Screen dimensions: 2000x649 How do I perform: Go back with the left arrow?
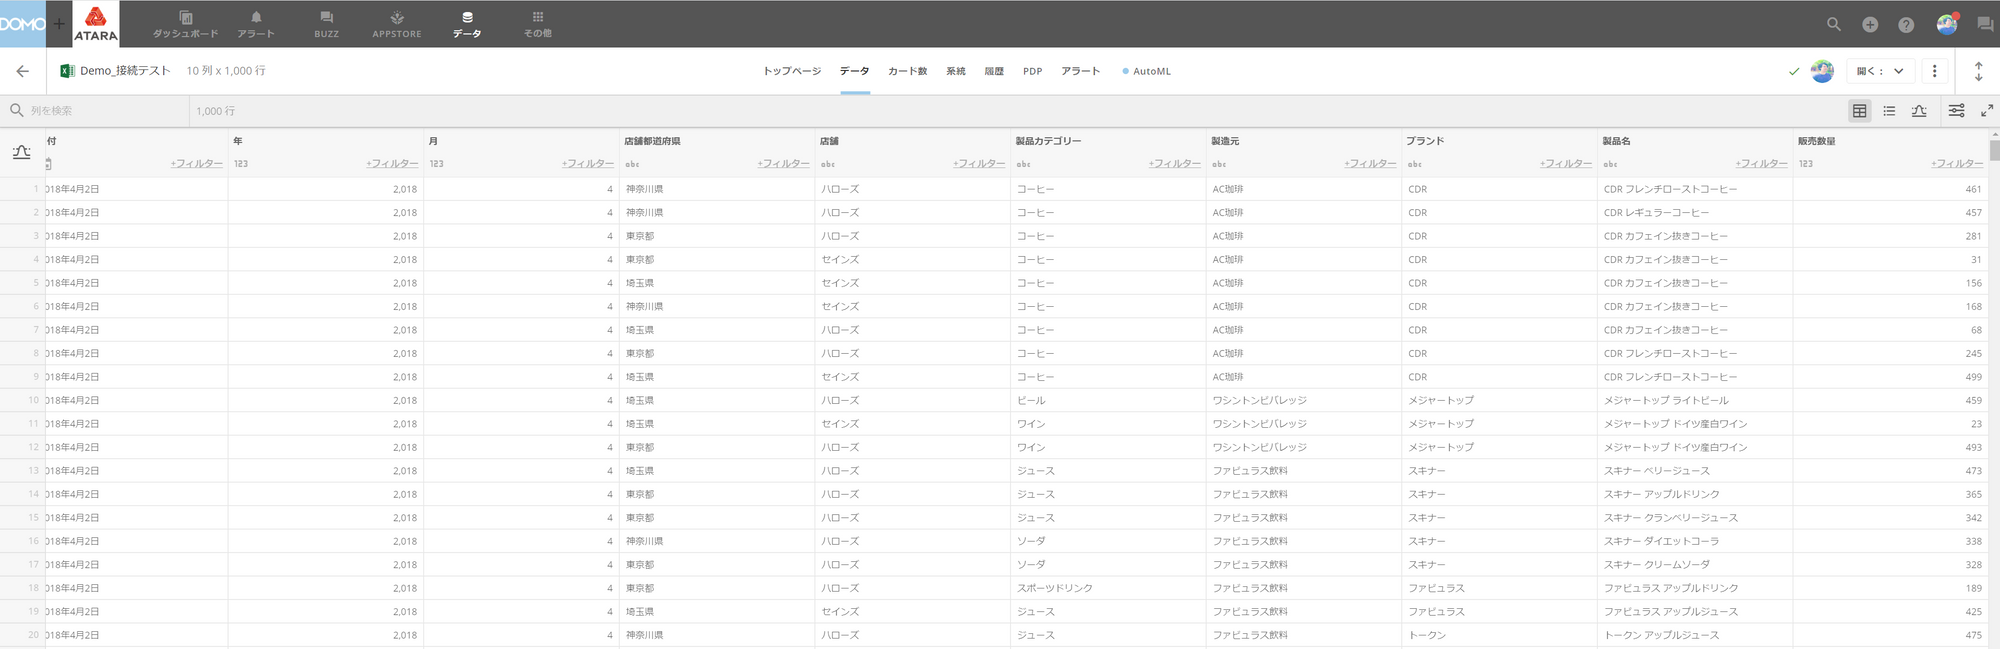pos(23,71)
